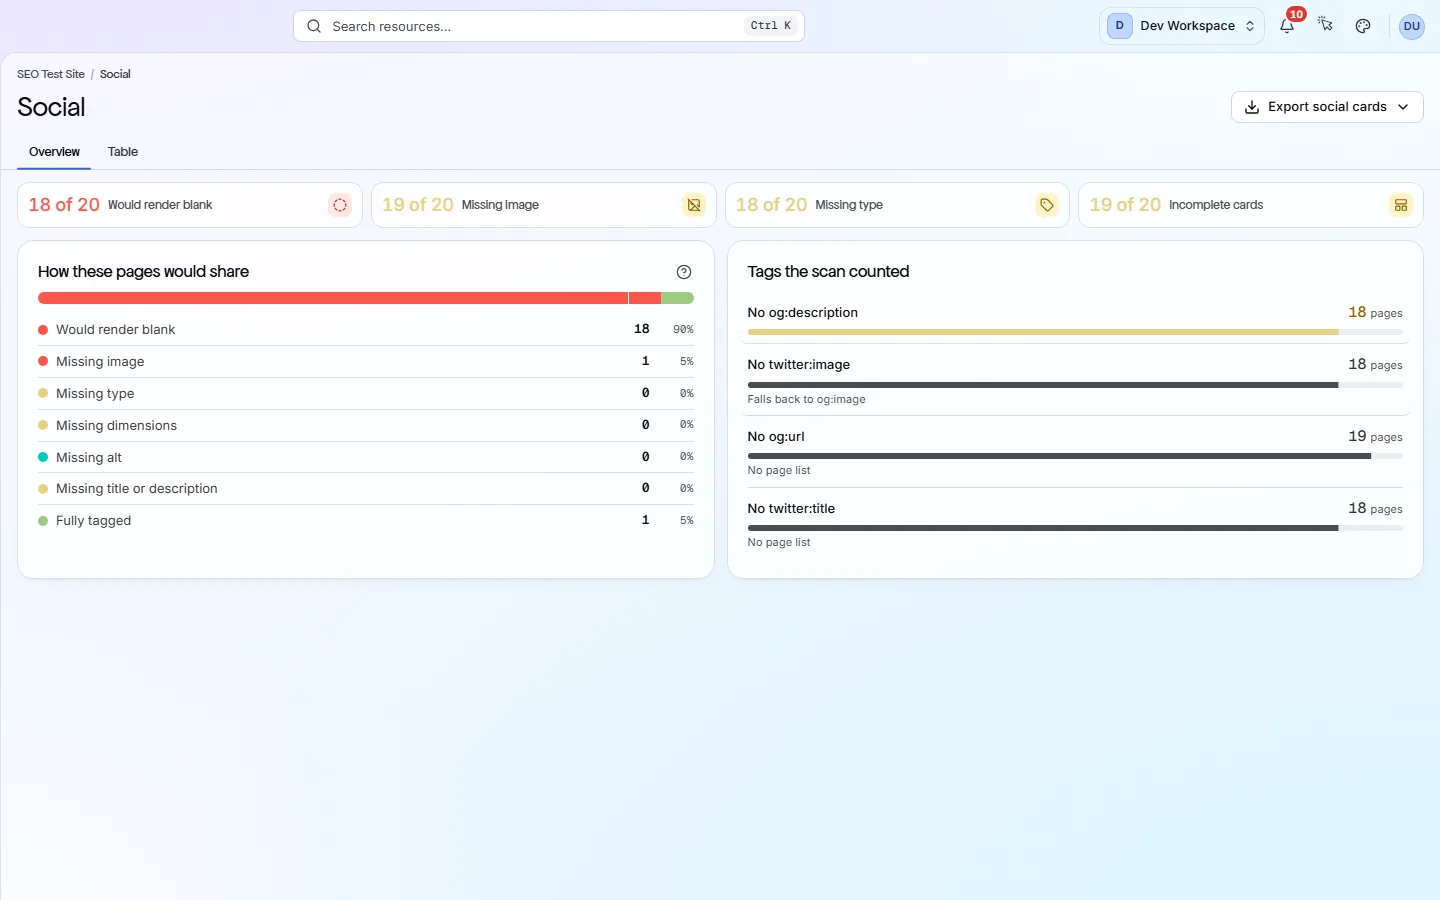Click the No twitter:title tag row
The image size is (1440, 900).
tap(1075, 524)
